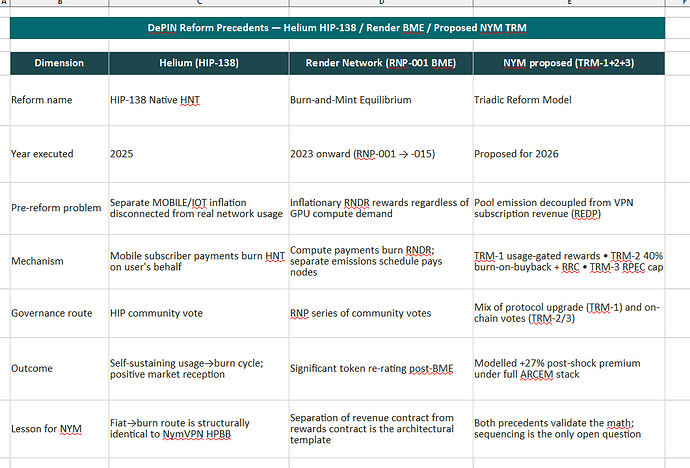Viewport: 690px width, 468px height.
Task: Click the cell 'Burn-and-Mint Equilibrium'
Action: (381, 100)
